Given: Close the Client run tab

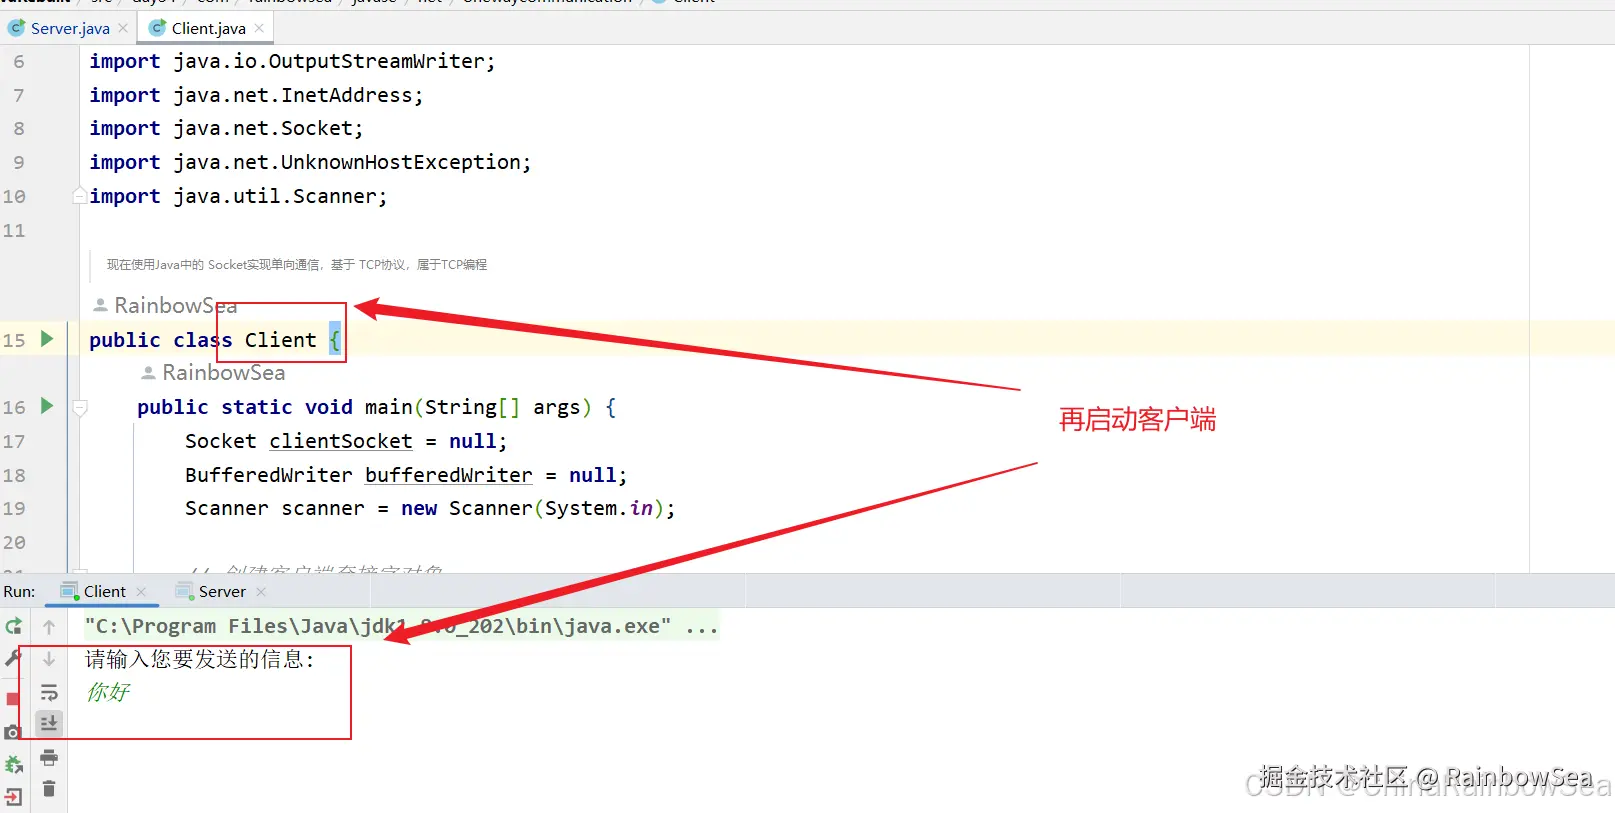Looking at the screenshot, I should [141, 592].
